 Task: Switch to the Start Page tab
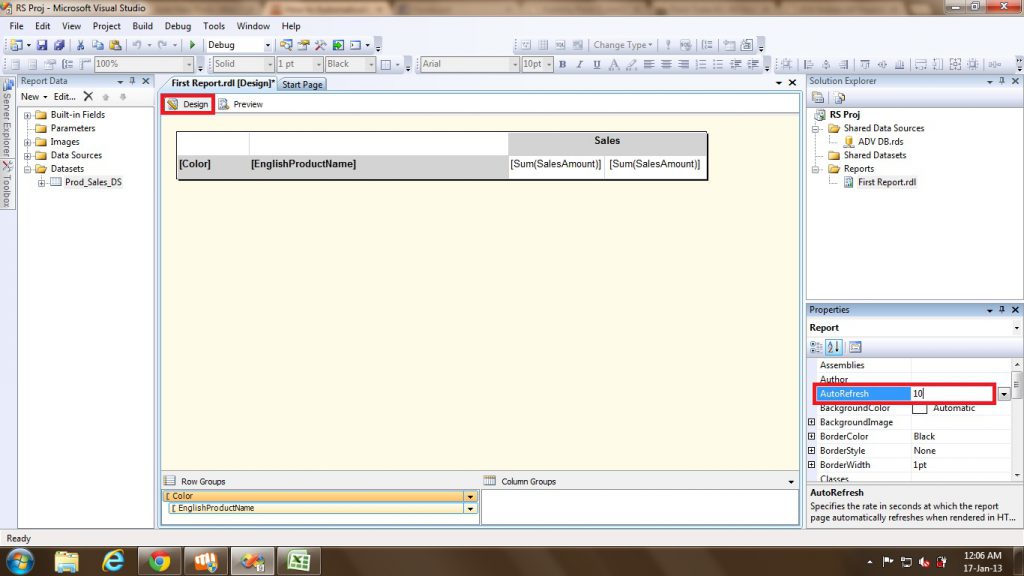(302, 85)
